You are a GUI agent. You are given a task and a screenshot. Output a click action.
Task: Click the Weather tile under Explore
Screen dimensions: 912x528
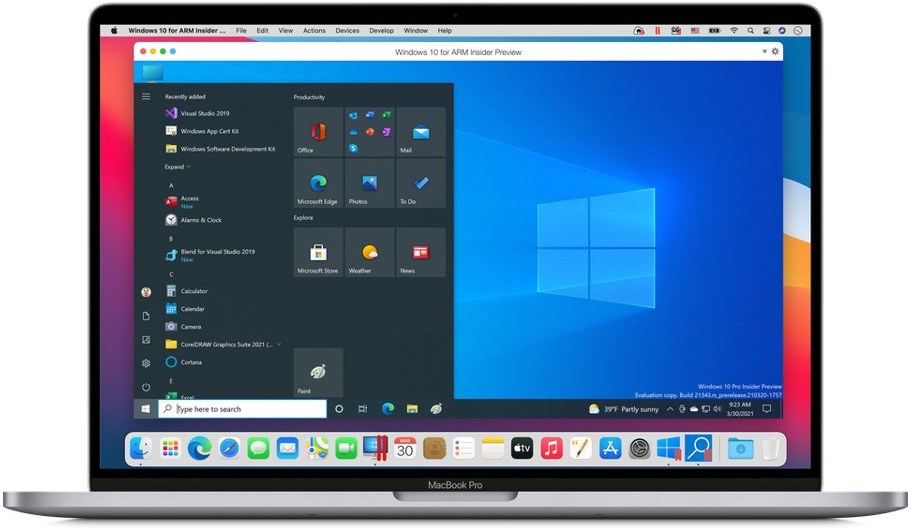369,253
